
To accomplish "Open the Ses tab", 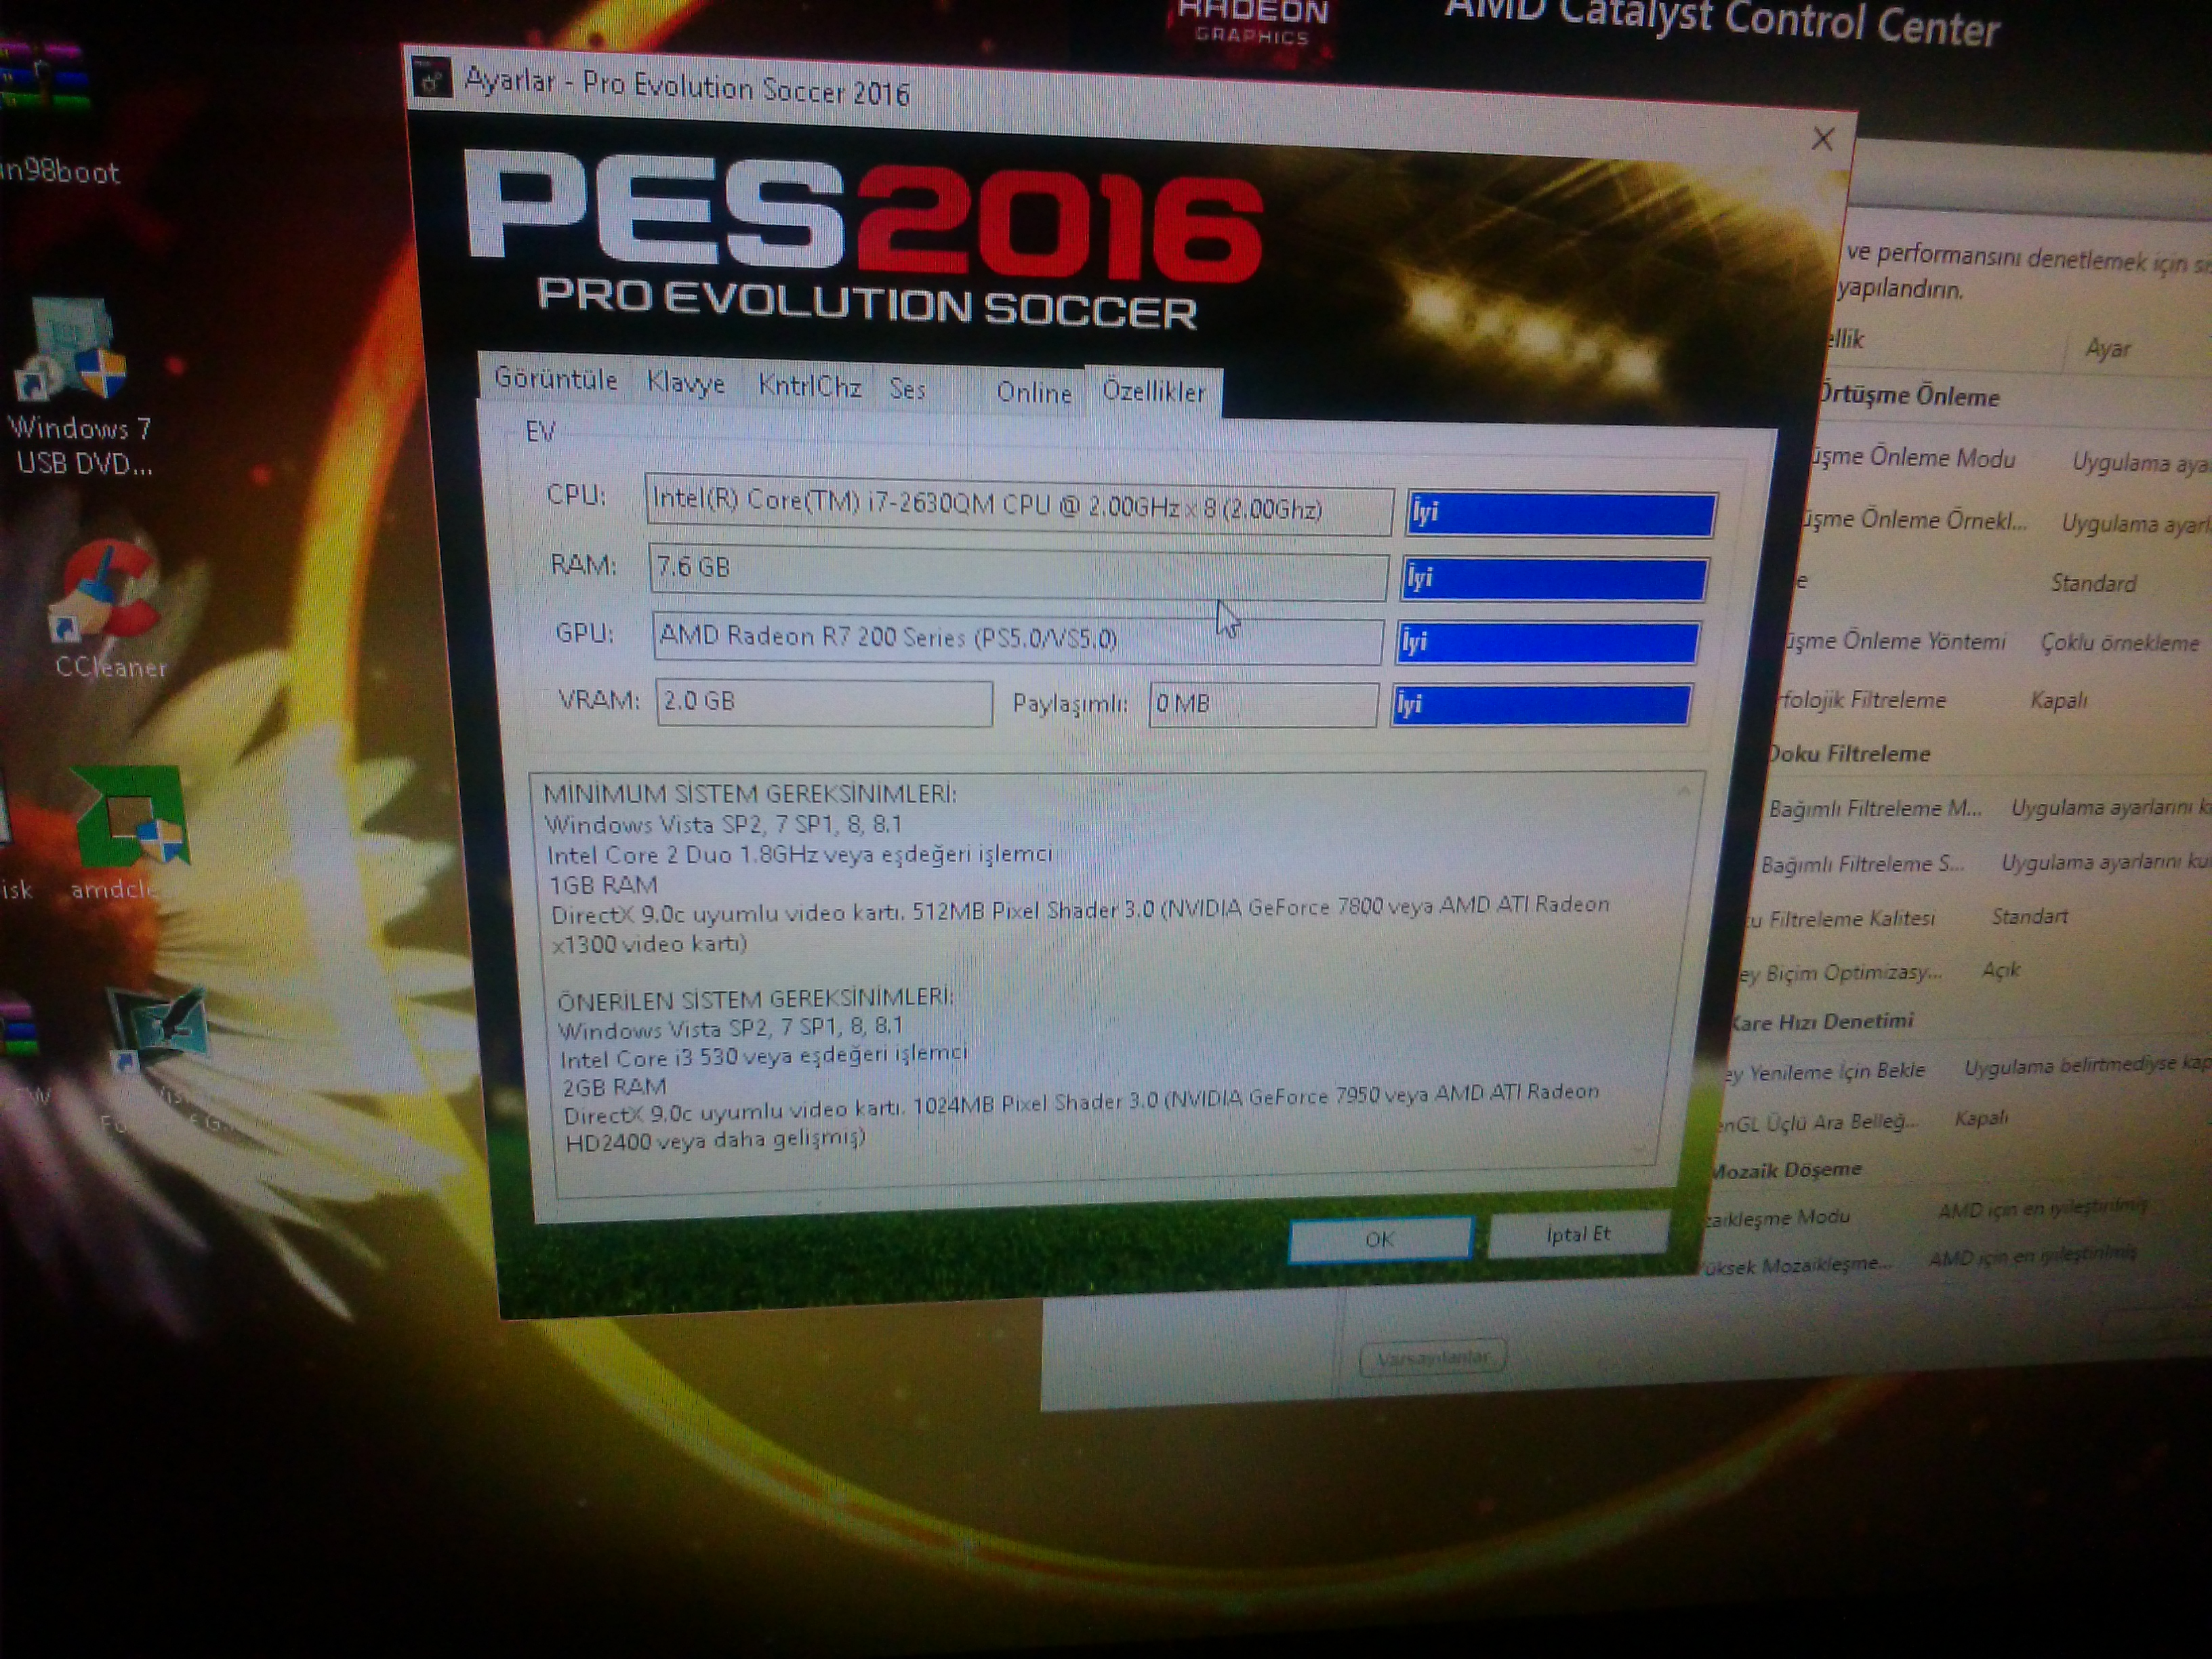I will [908, 389].
